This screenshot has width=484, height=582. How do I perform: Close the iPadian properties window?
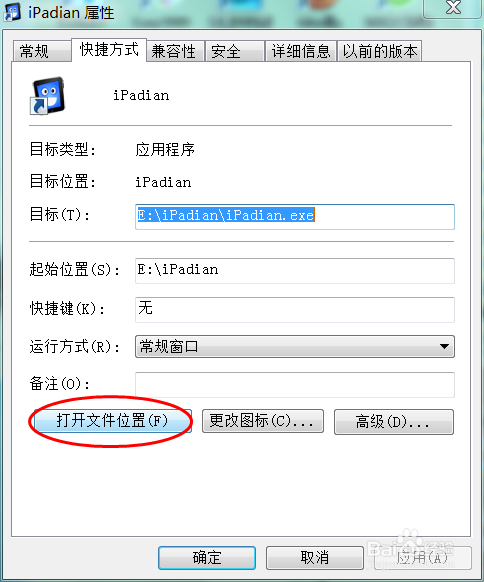point(453,7)
